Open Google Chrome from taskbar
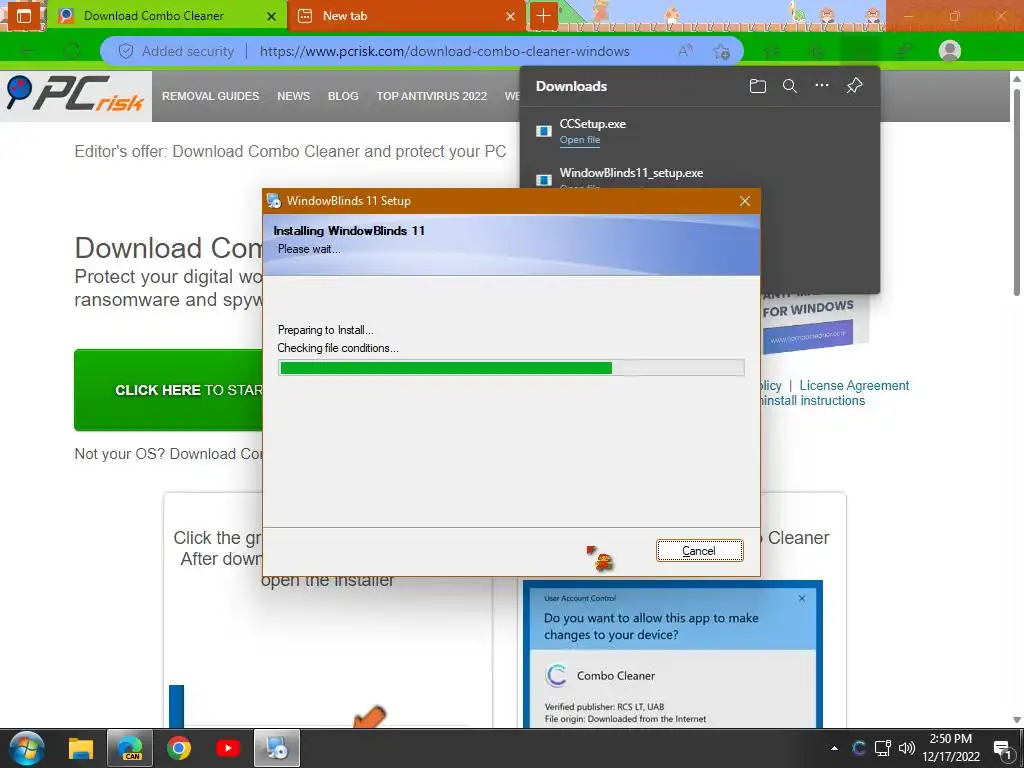The height and width of the screenshot is (768, 1024). tap(179, 748)
